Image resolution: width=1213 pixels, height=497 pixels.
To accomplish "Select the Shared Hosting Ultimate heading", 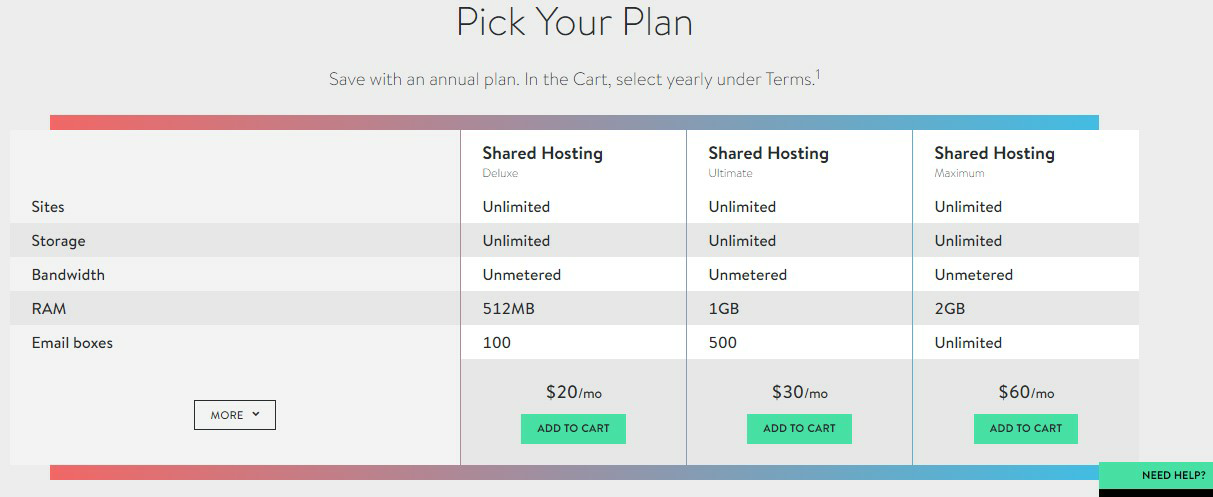I will (768, 153).
